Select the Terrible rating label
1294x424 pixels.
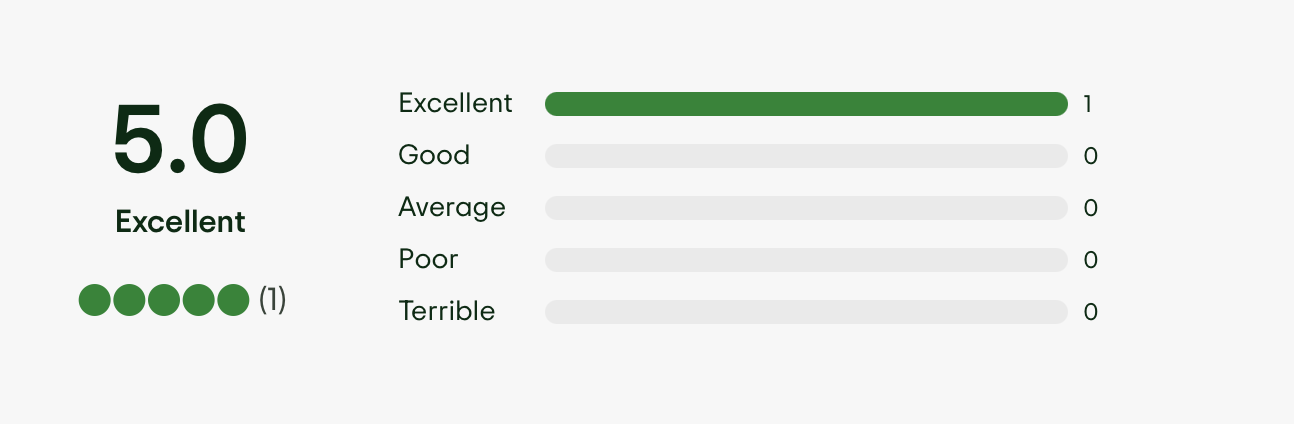447,311
